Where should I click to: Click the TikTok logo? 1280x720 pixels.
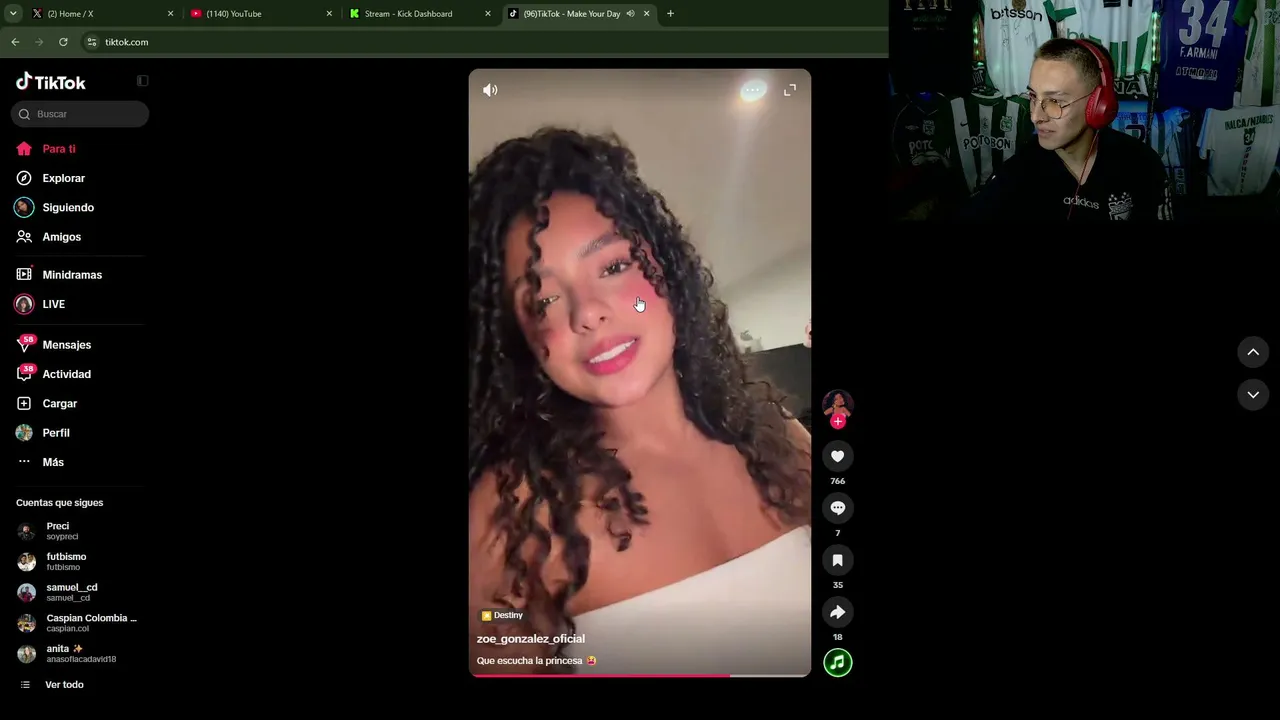pyautogui.click(x=51, y=82)
